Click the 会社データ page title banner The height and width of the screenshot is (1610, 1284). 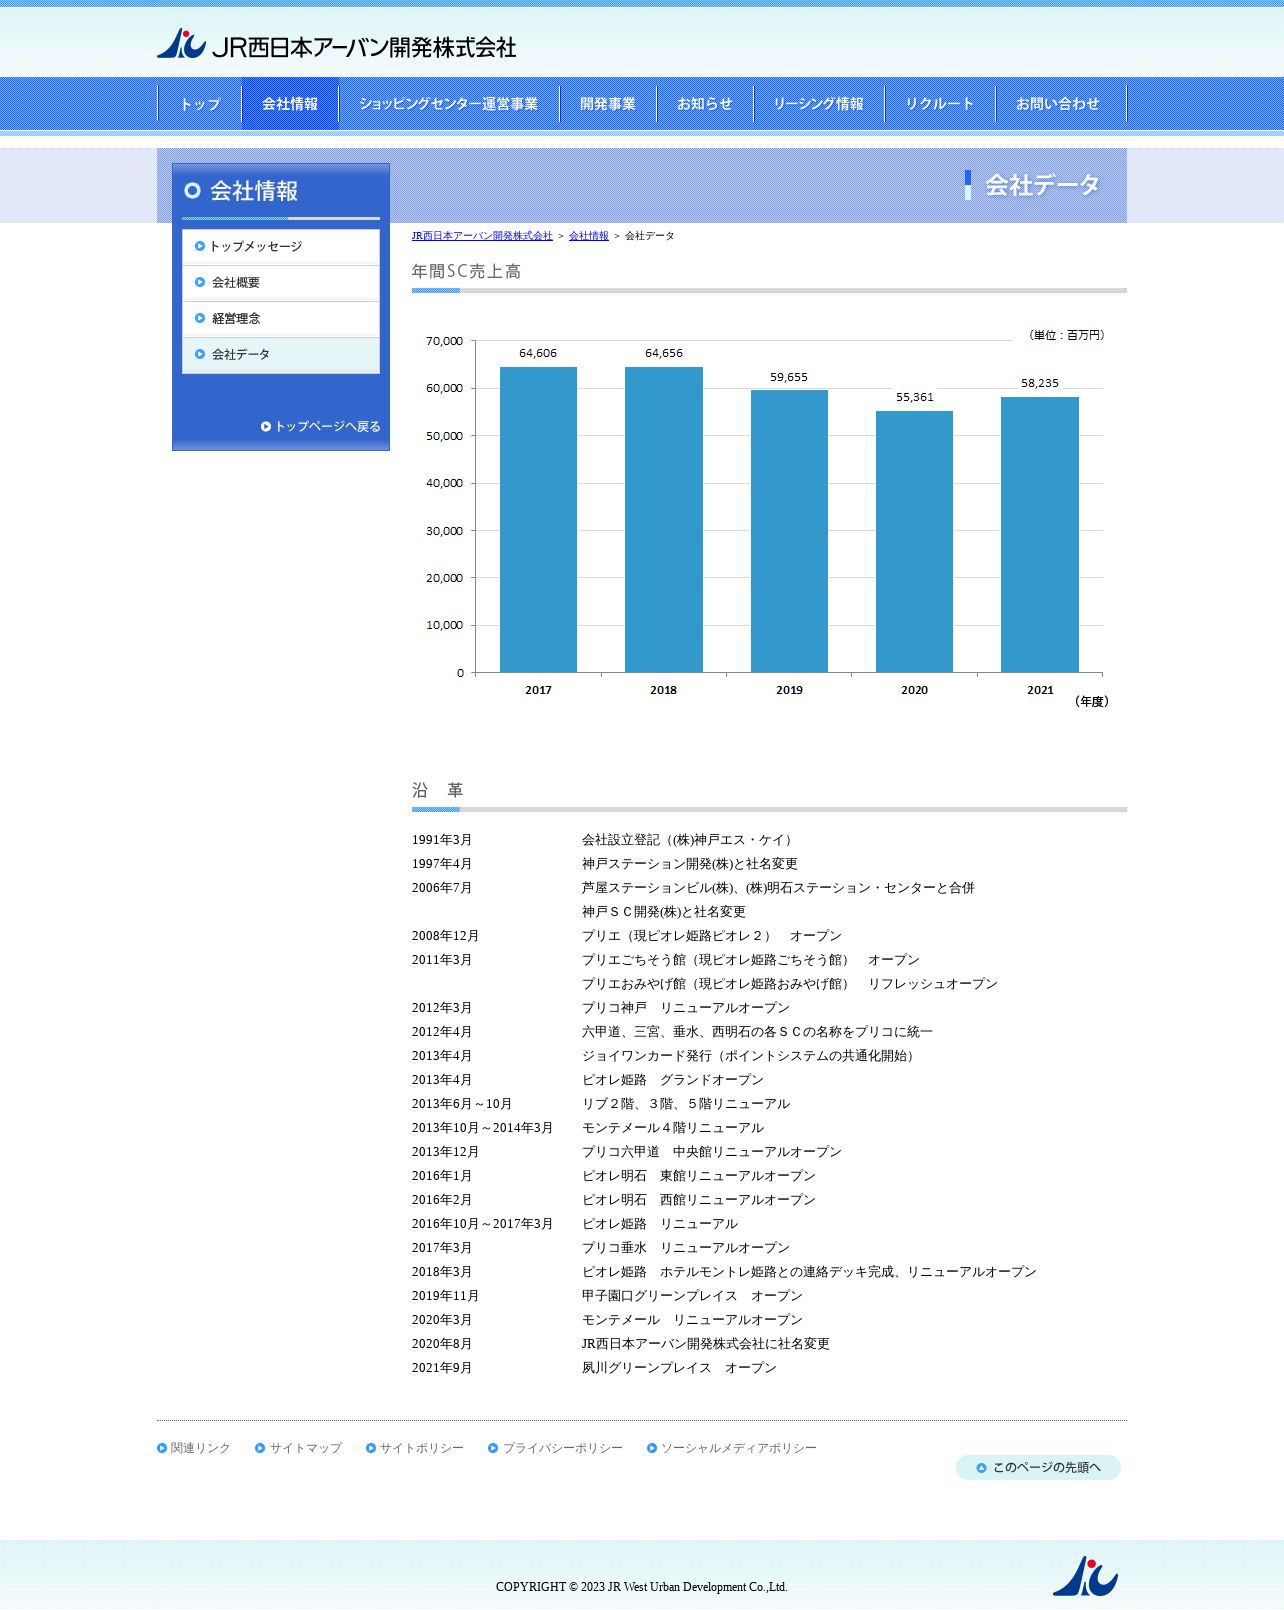(1033, 185)
